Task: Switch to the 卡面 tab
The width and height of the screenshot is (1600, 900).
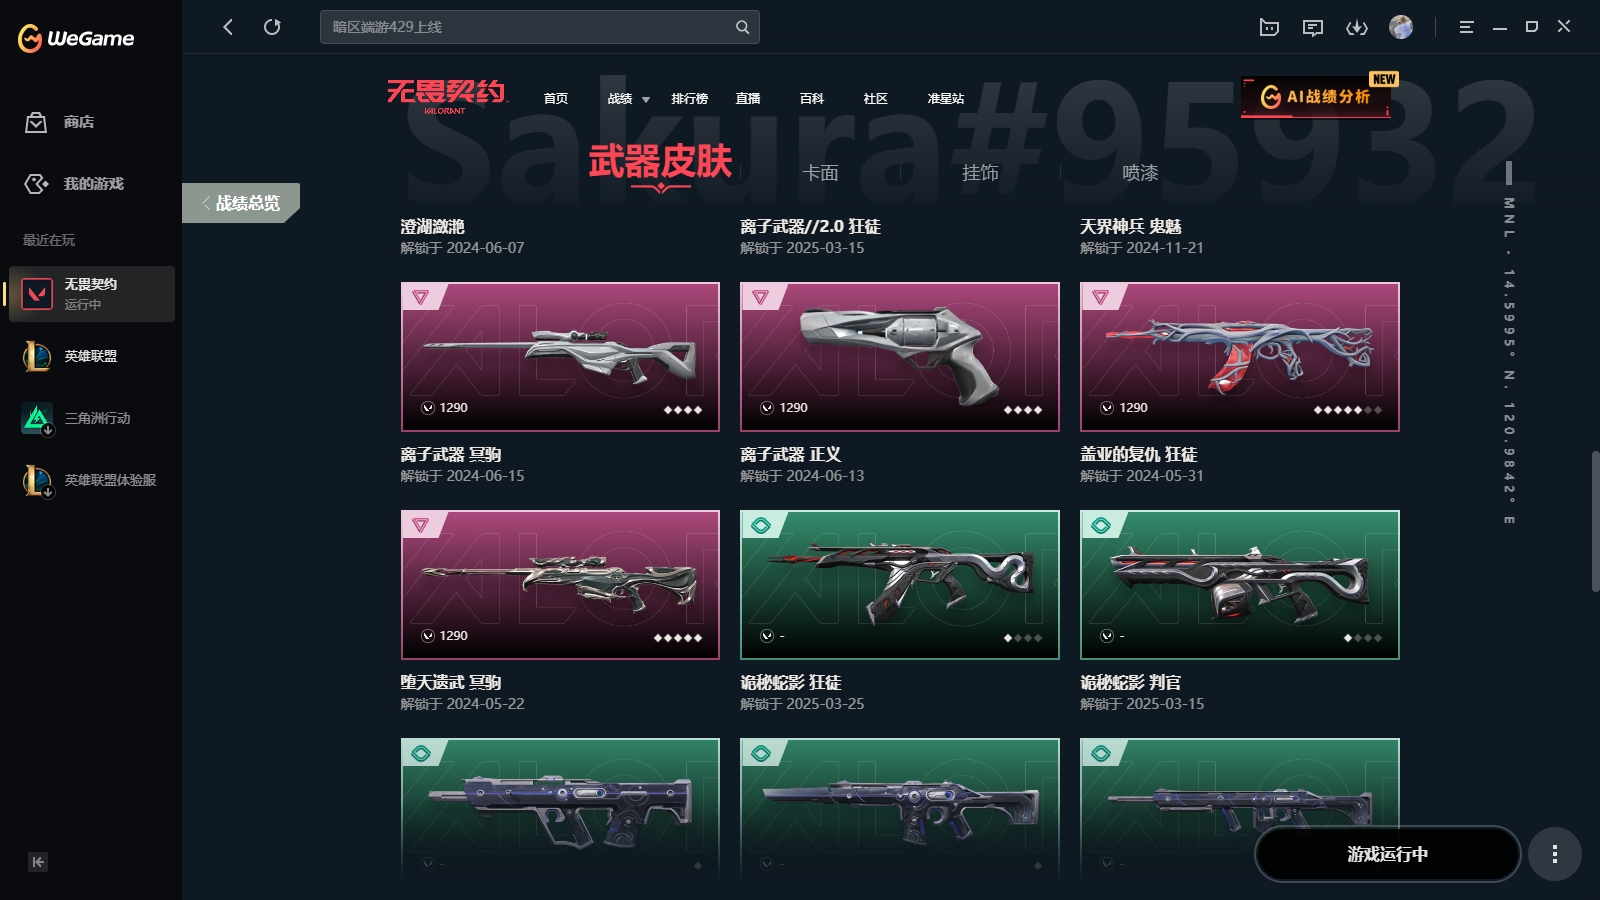Action: click(x=820, y=173)
